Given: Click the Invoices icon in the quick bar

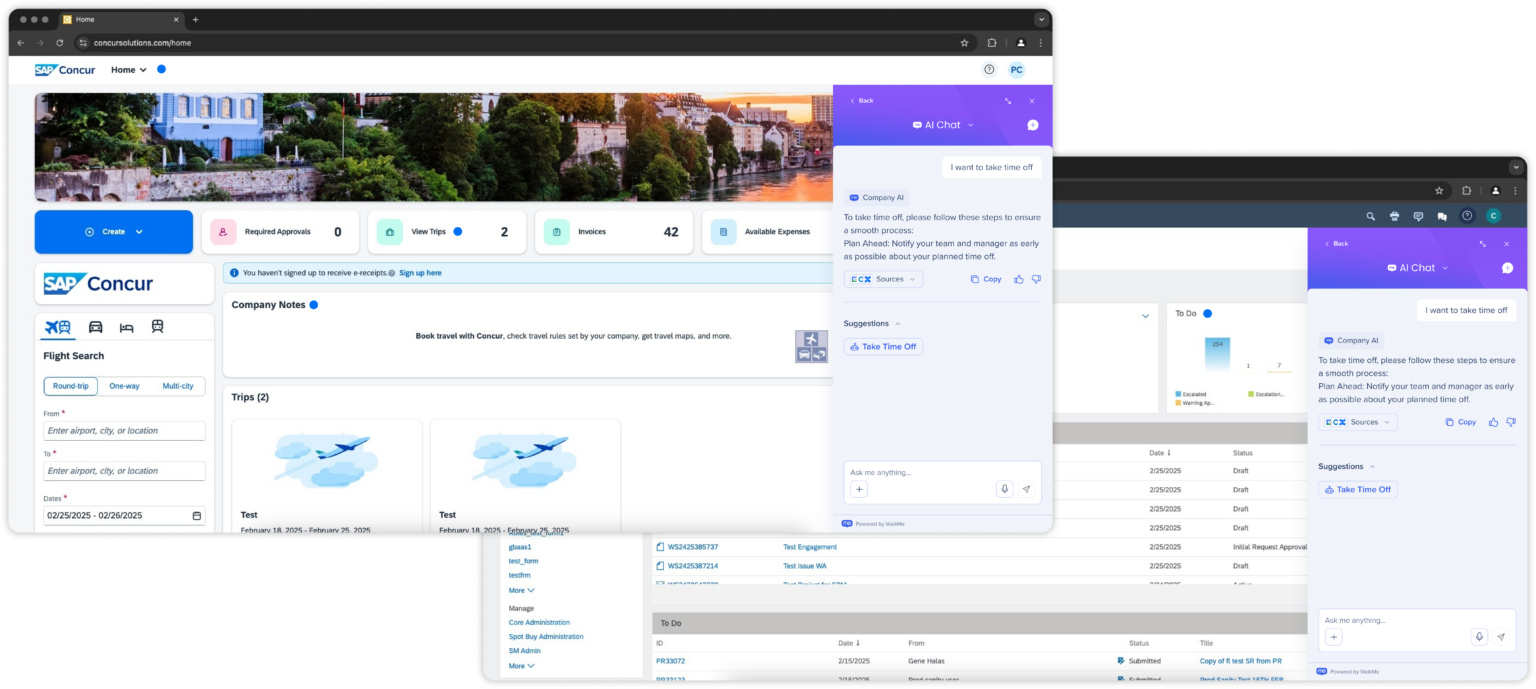Looking at the screenshot, I should pyautogui.click(x=556, y=231).
